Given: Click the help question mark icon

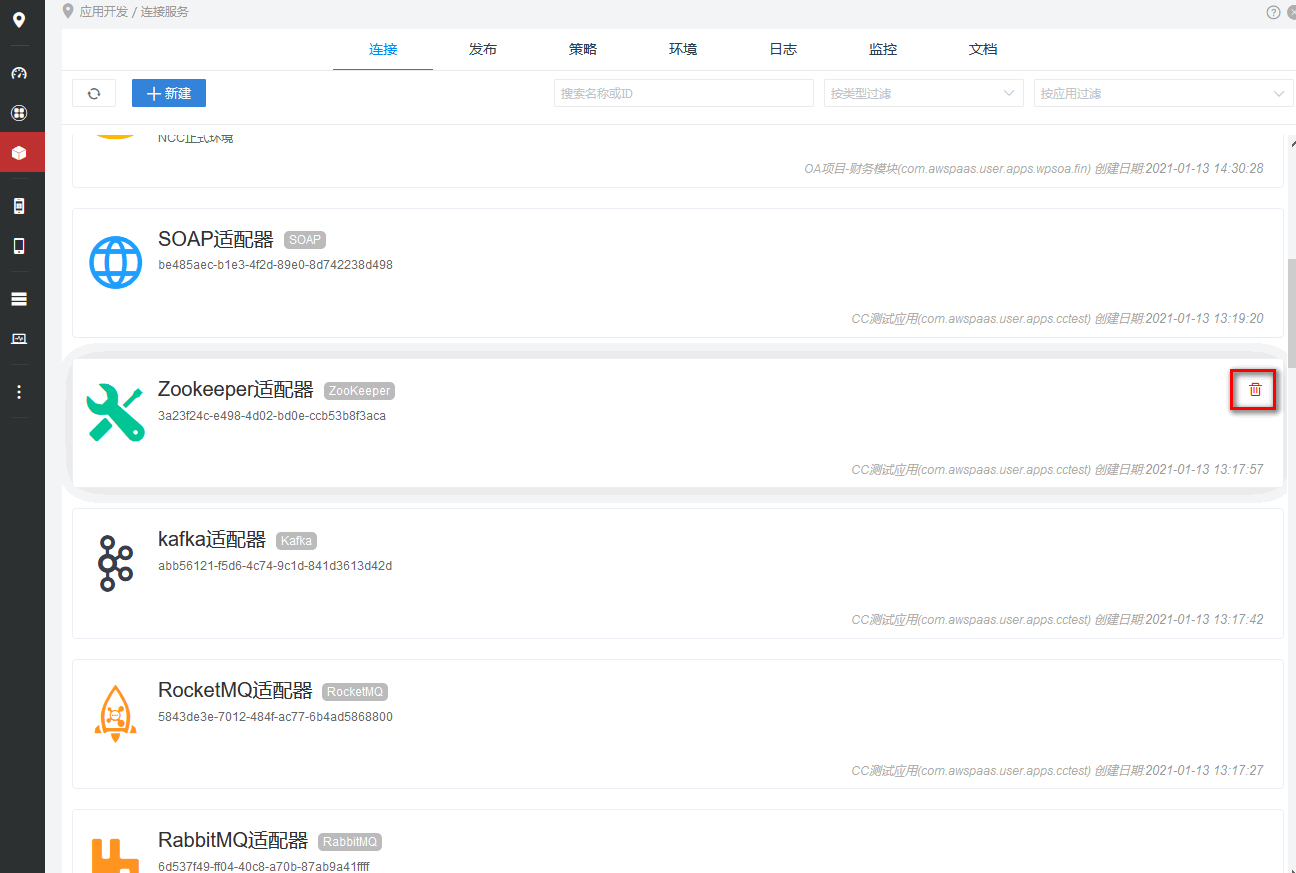Looking at the screenshot, I should click(1273, 12).
